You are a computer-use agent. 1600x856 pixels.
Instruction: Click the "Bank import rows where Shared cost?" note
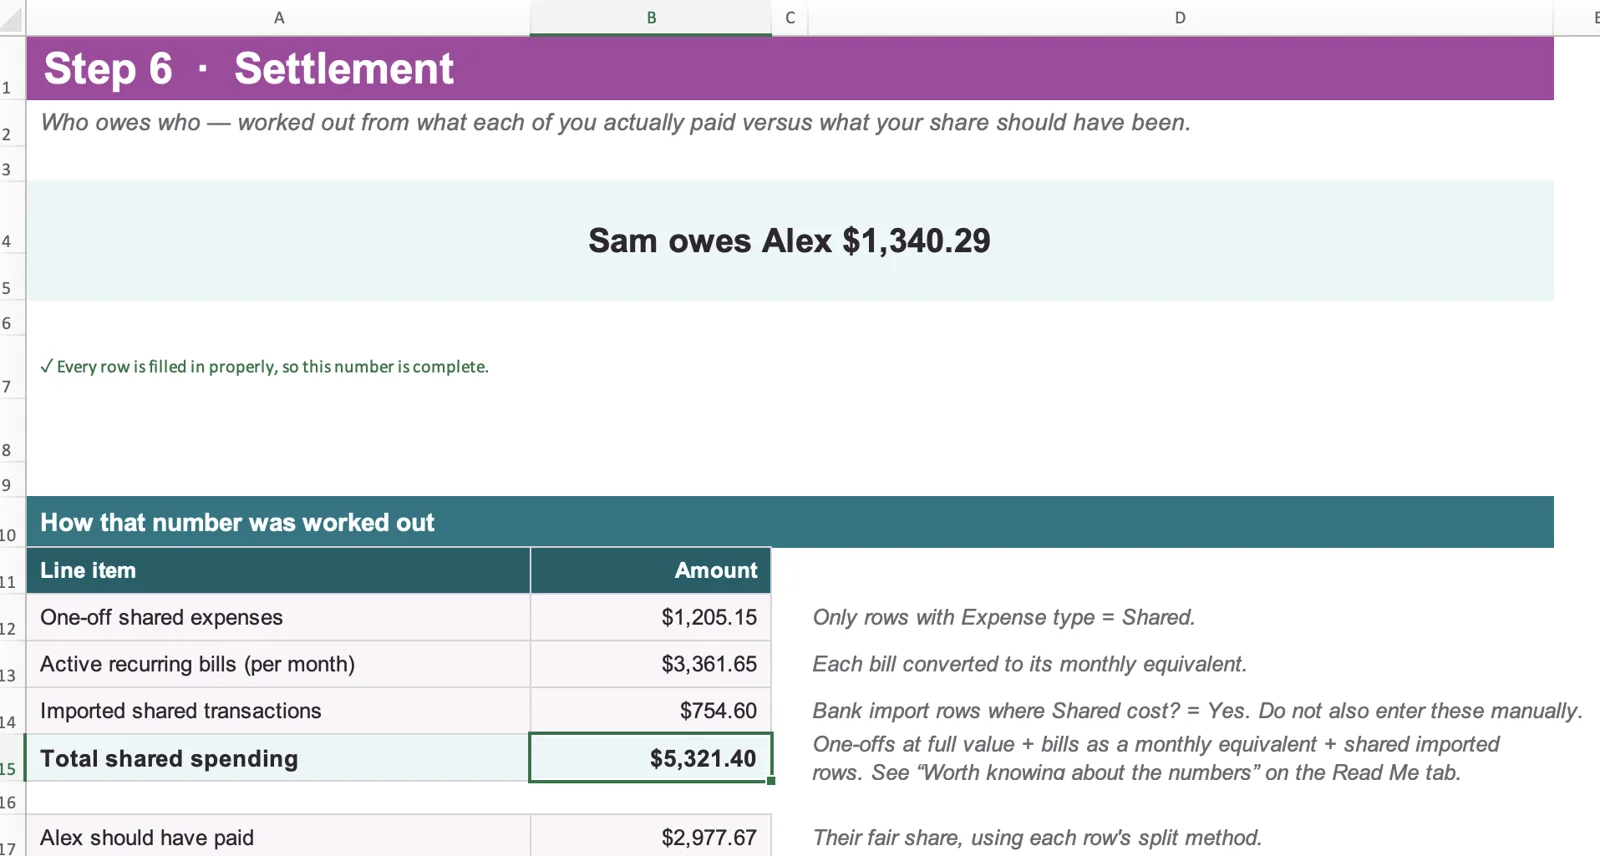1197,711
